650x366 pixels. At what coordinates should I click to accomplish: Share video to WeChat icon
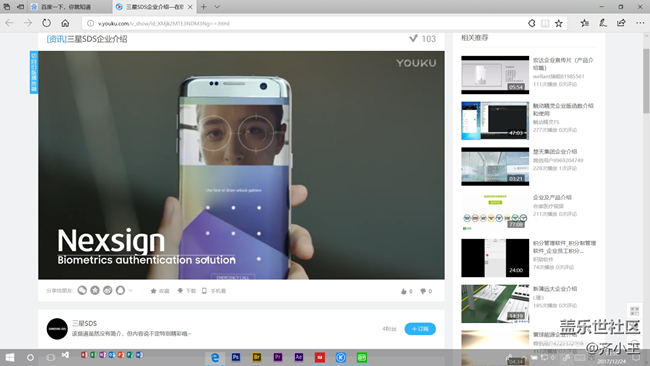82,291
